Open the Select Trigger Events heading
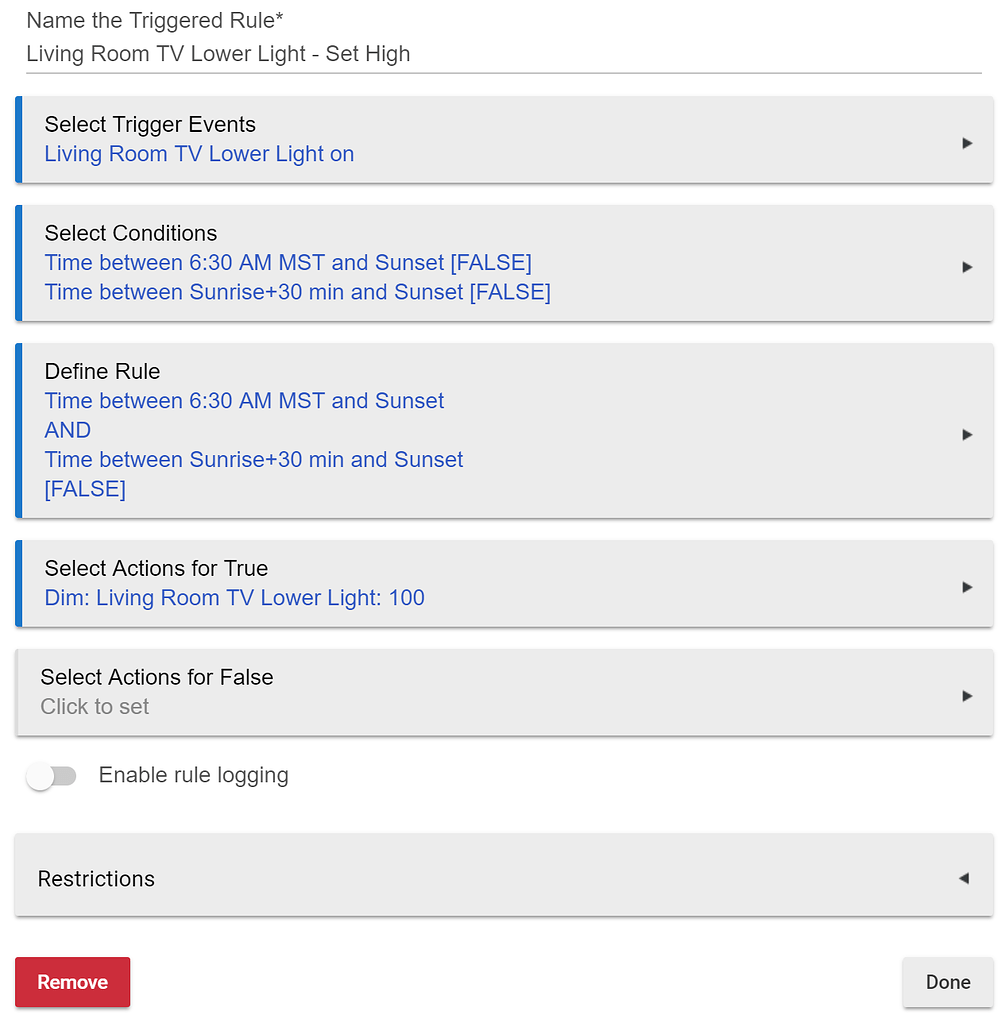The width and height of the screenshot is (1005, 1023). (x=150, y=125)
